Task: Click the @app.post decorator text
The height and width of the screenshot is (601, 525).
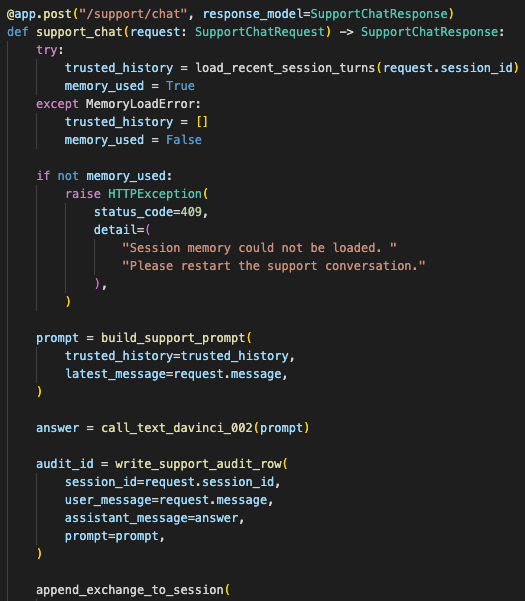Action: coord(39,14)
